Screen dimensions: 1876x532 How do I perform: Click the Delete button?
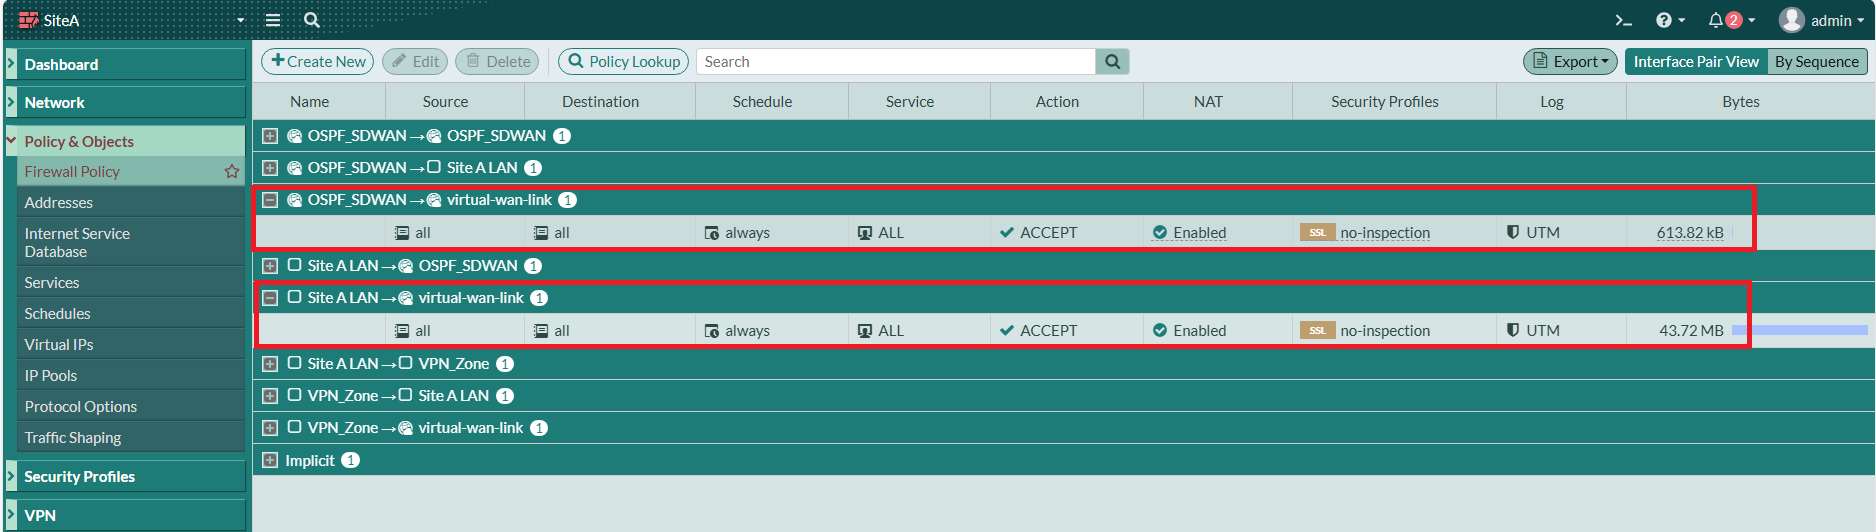(498, 62)
